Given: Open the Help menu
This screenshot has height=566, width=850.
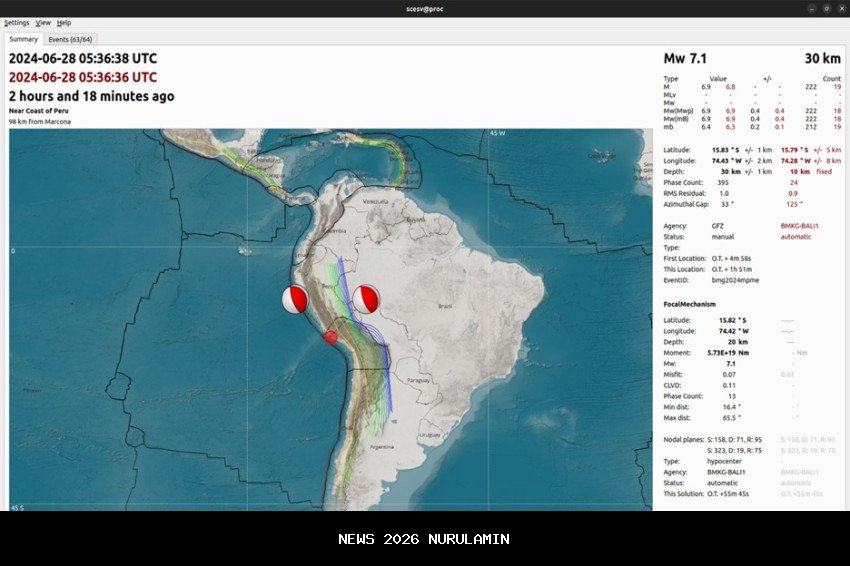Looking at the screenshot, I should (64, 22).
